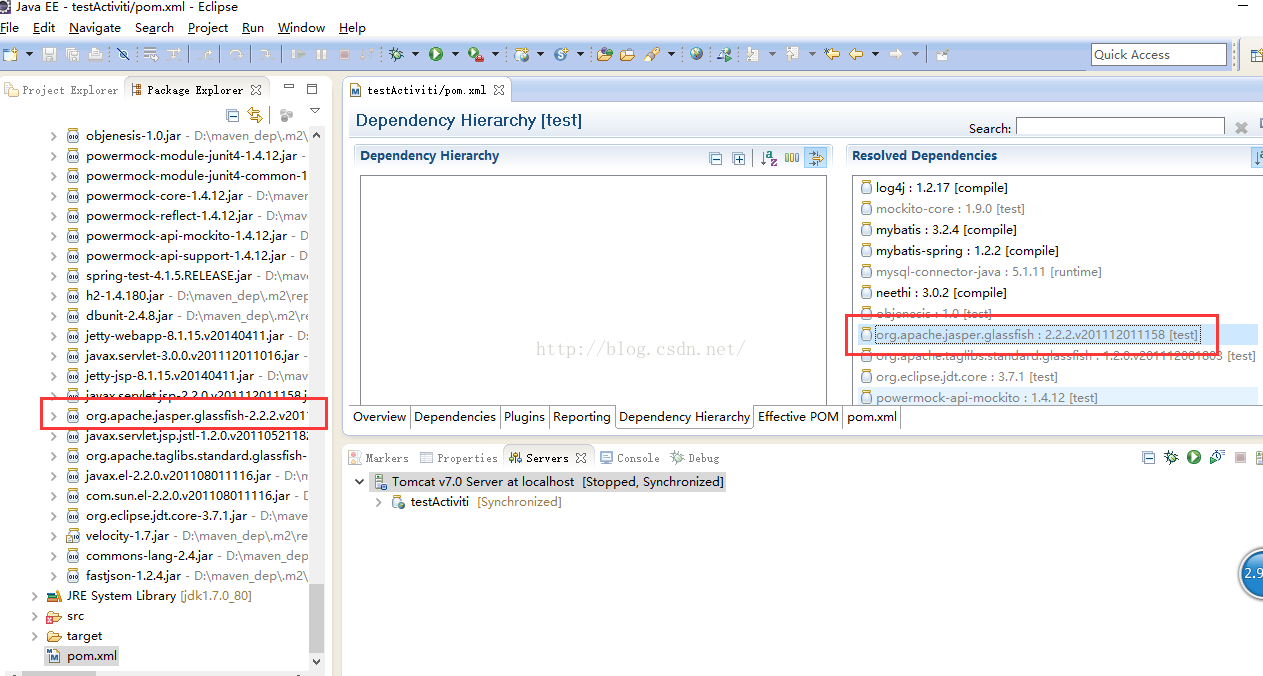Image resolution: width=1263 pixels, height=676 pixels.
Task: Start server in debug mode icon
Action: 1171,457
